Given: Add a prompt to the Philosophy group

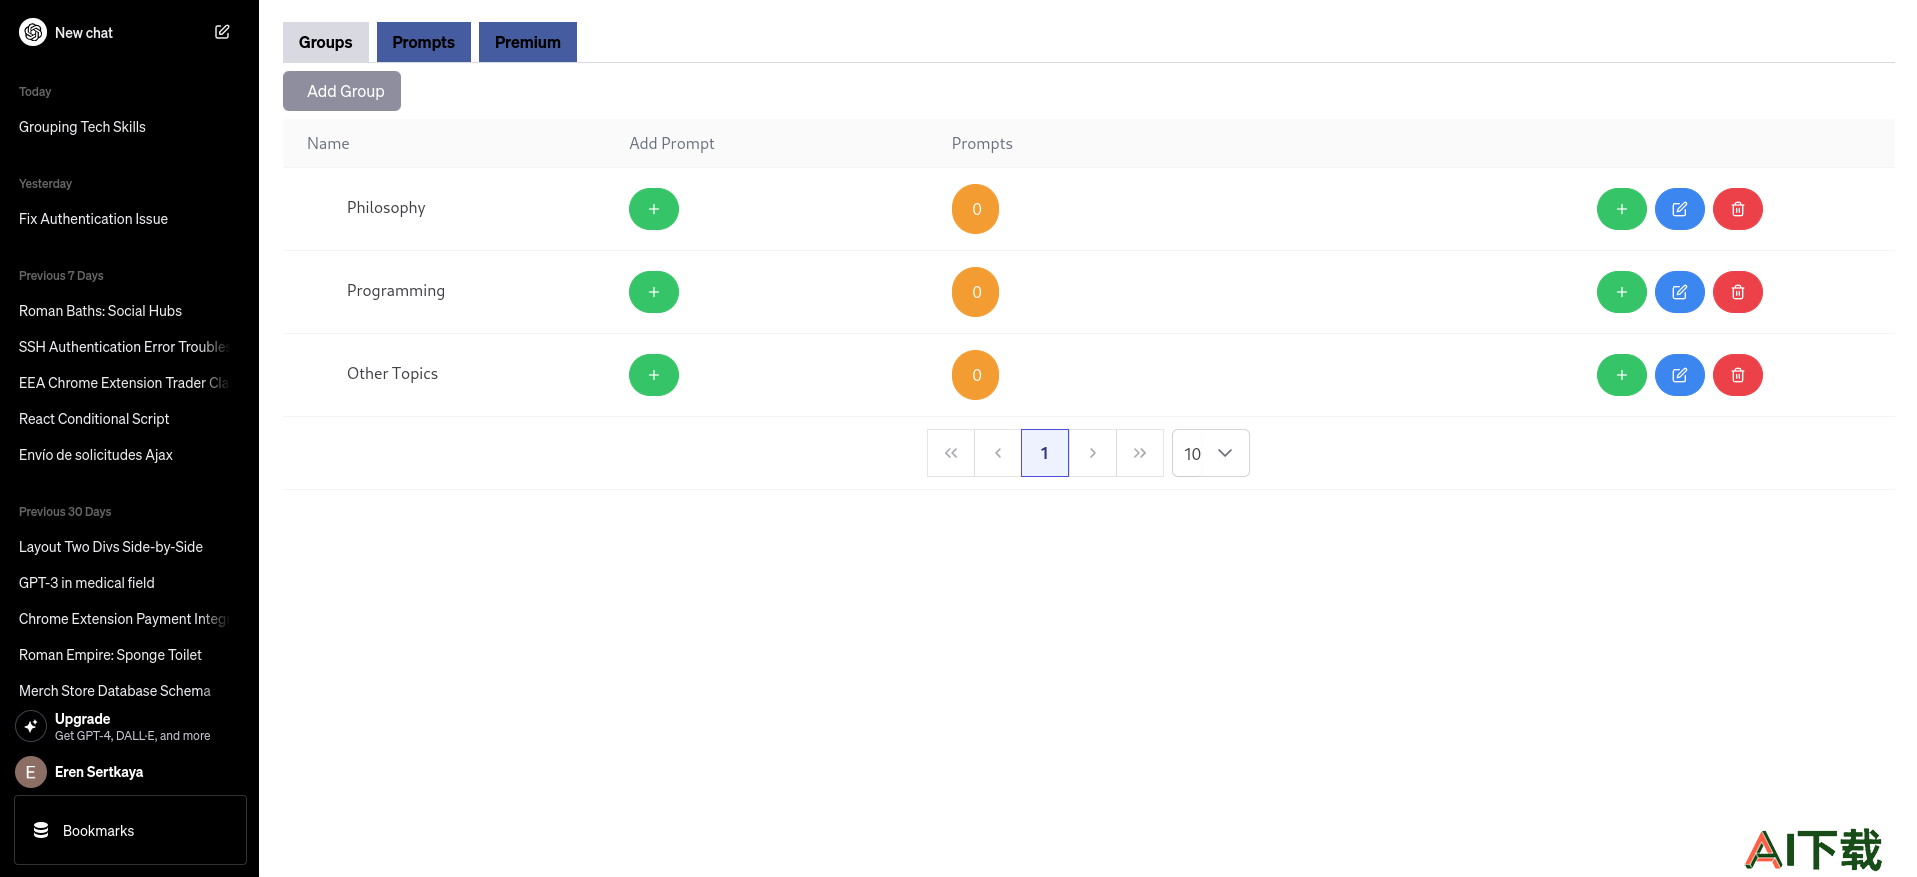Looking at the screenshot, I should click(x=654, y=209).
